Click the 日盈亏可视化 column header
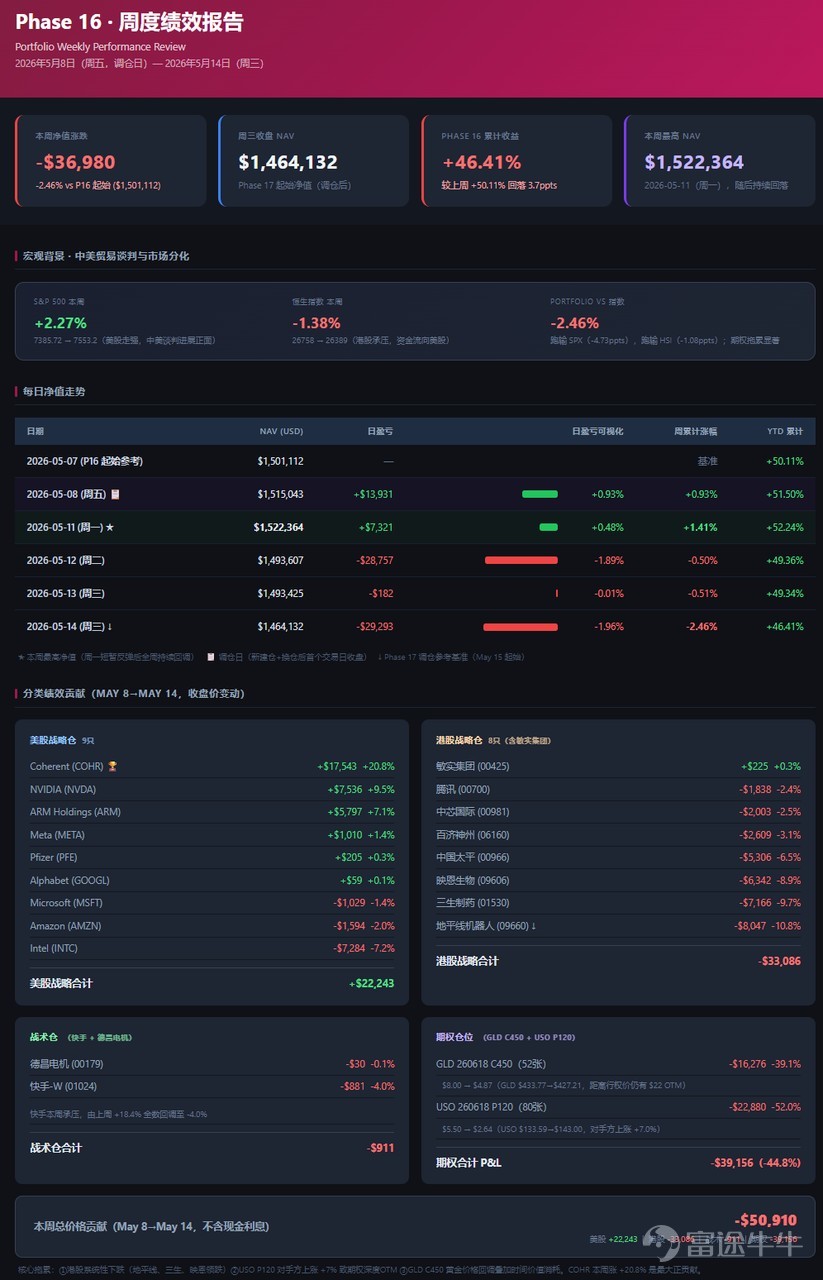The height and width of the screenshot is (1280, 823). [597, 431]
